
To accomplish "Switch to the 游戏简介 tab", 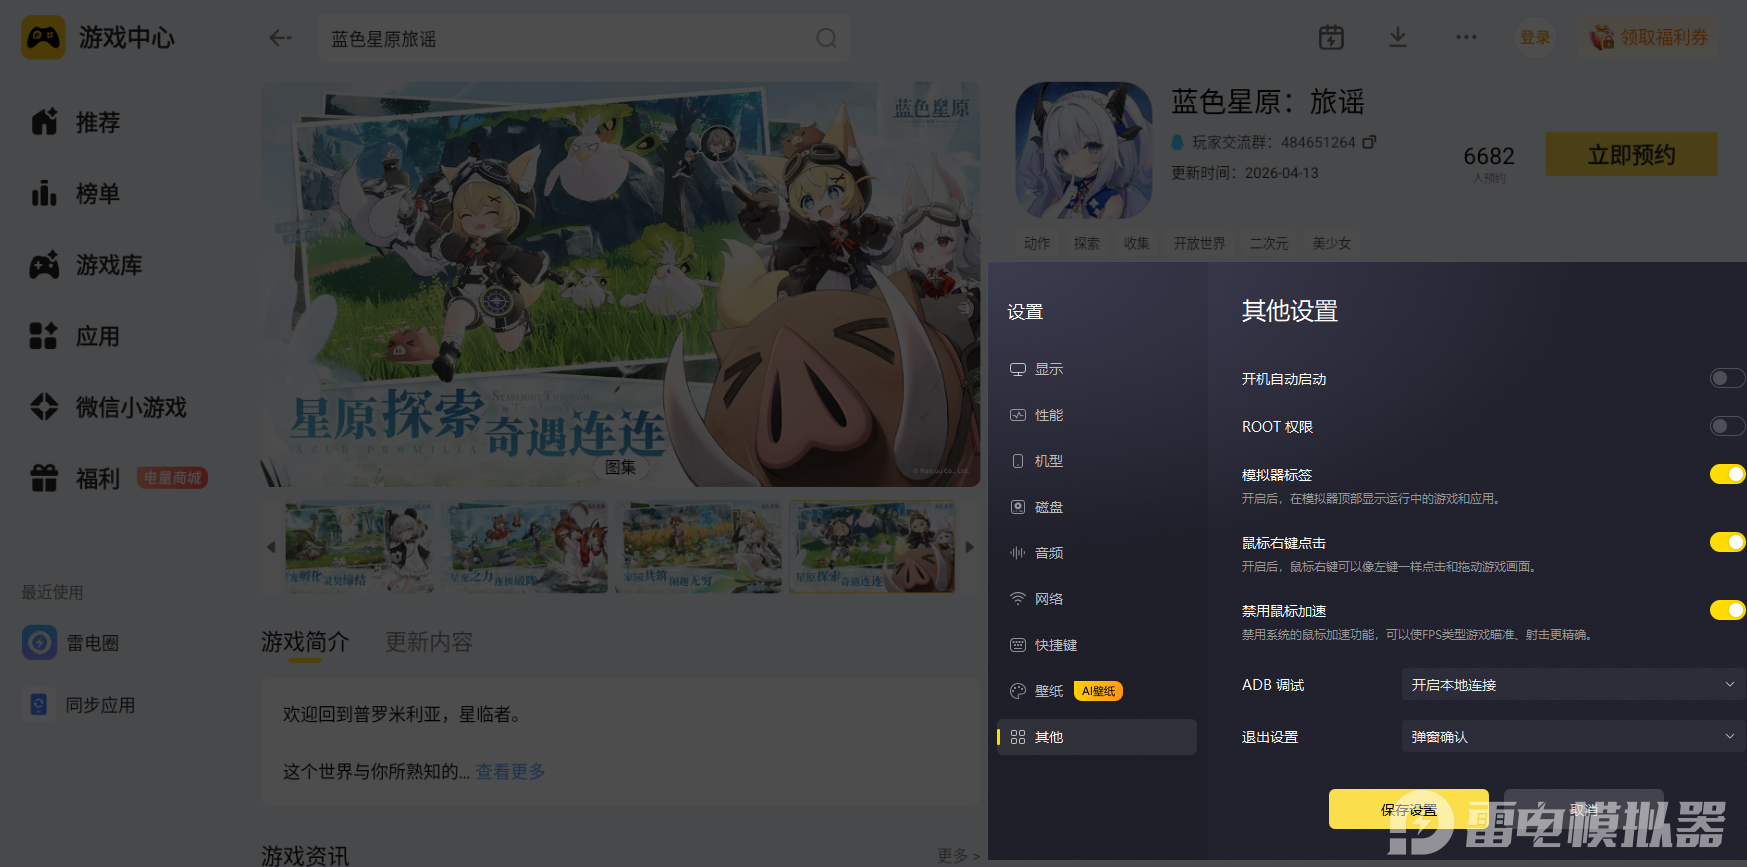I will click(x=305, y=642).
